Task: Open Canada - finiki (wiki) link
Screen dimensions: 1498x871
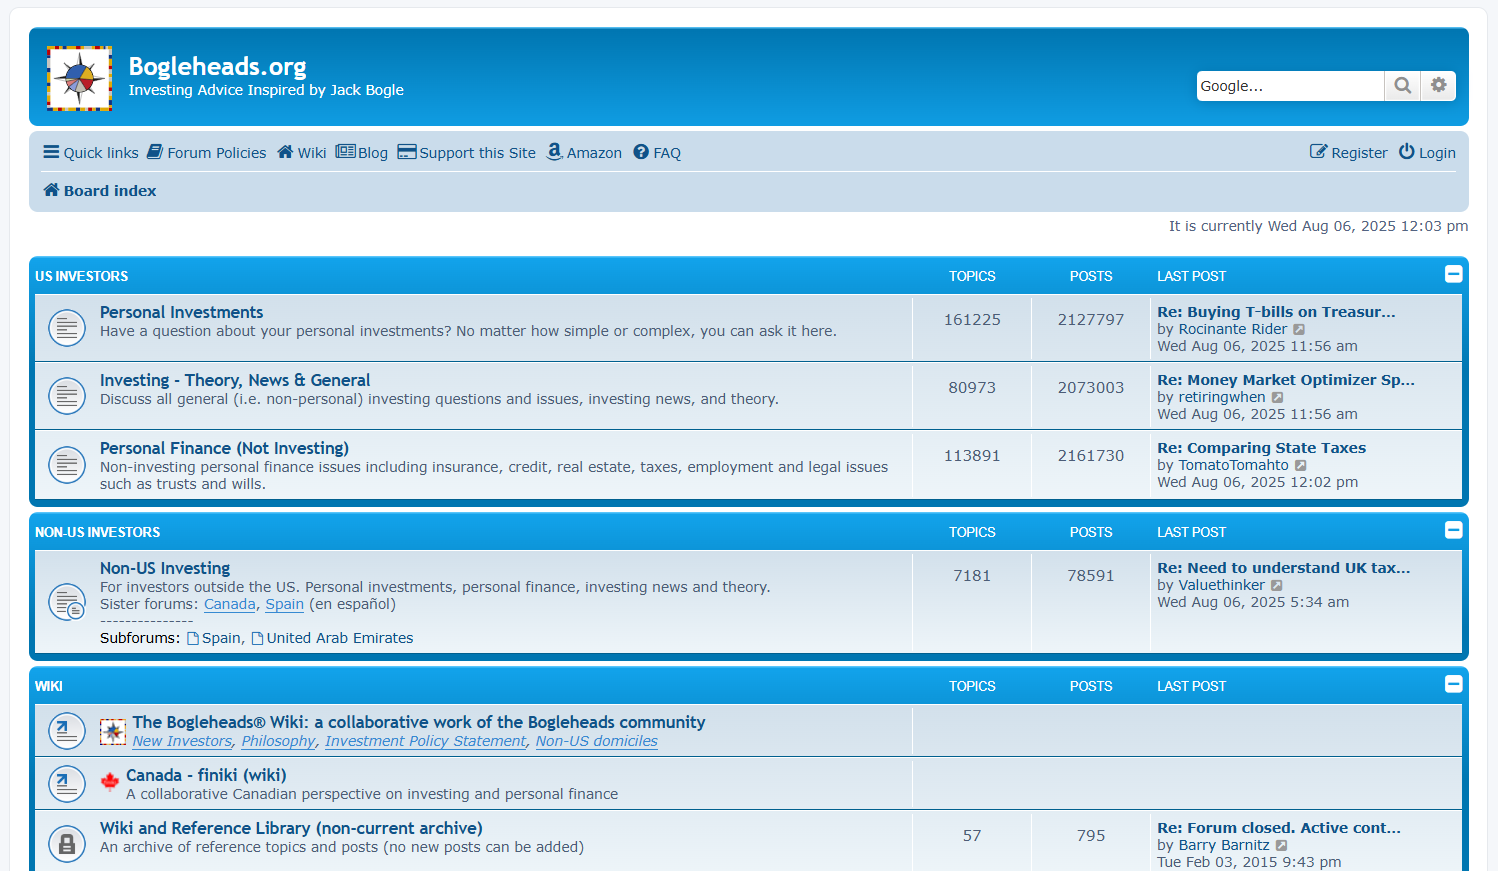Action: click(x=206, y=775)
